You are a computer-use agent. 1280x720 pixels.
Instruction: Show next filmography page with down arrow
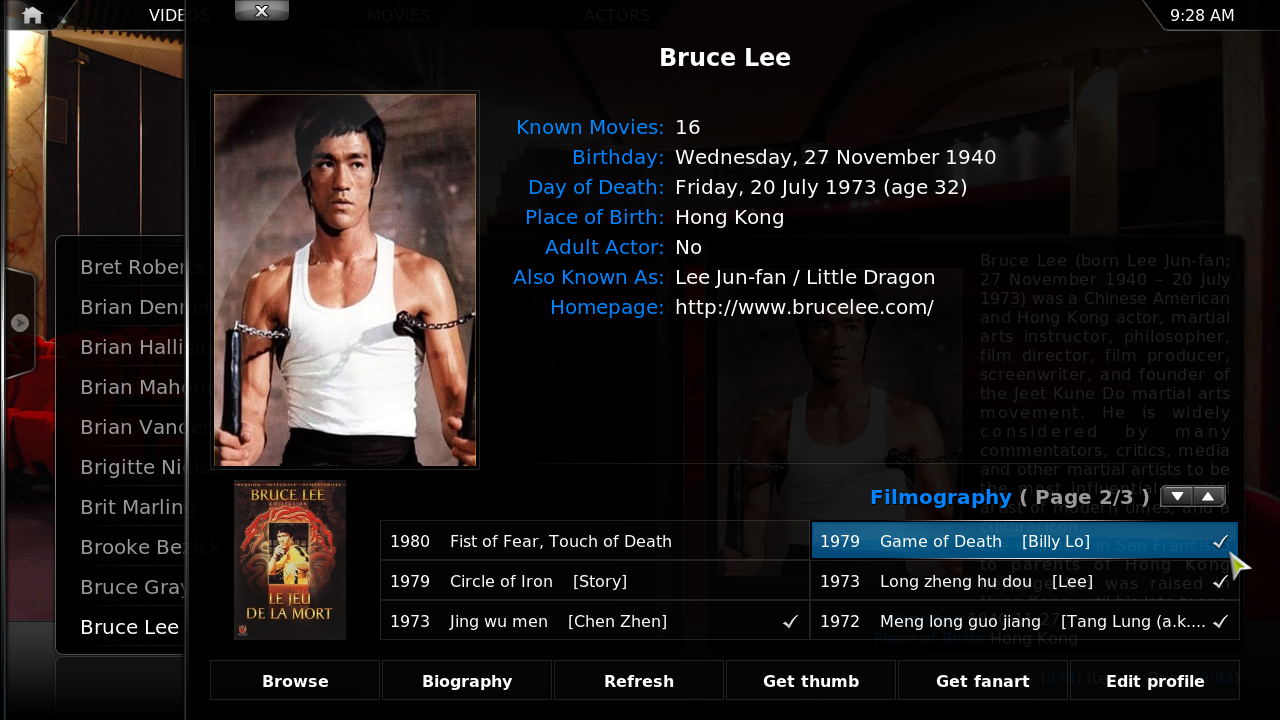click(x=1177, y=497)
